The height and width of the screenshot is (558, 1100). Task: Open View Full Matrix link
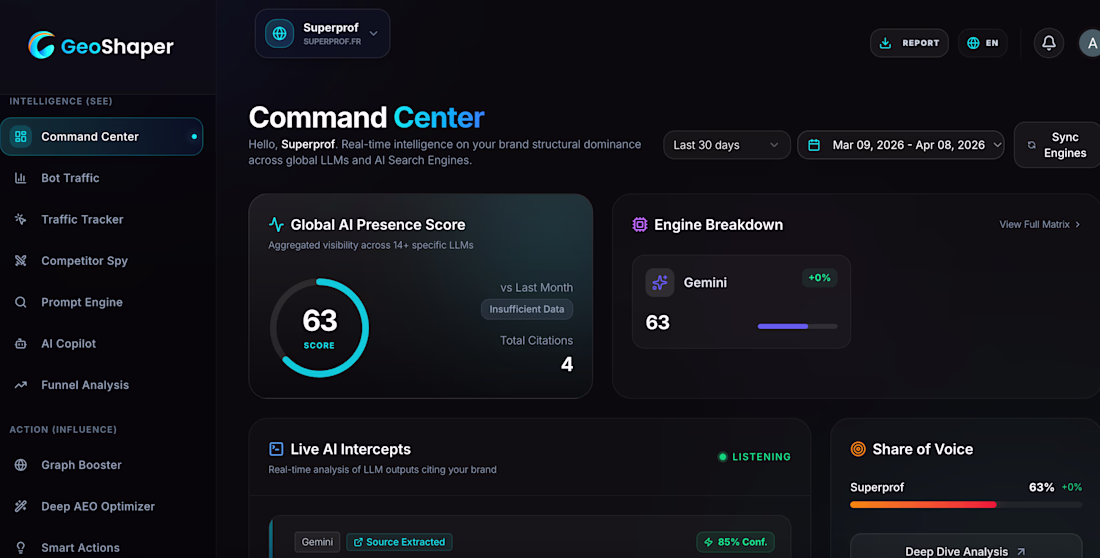pyautogui.click(x=1039, y=225)
